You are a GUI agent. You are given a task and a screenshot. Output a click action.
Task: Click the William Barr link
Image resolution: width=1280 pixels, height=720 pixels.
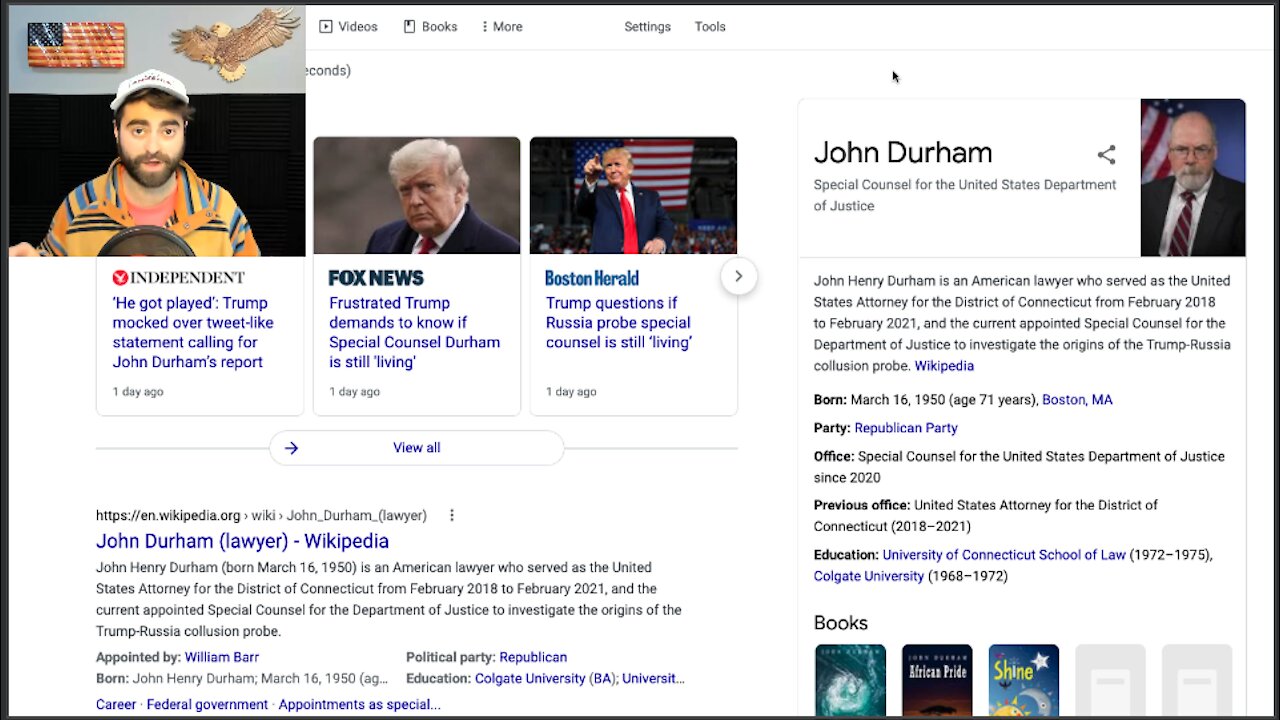click(221, 657)
